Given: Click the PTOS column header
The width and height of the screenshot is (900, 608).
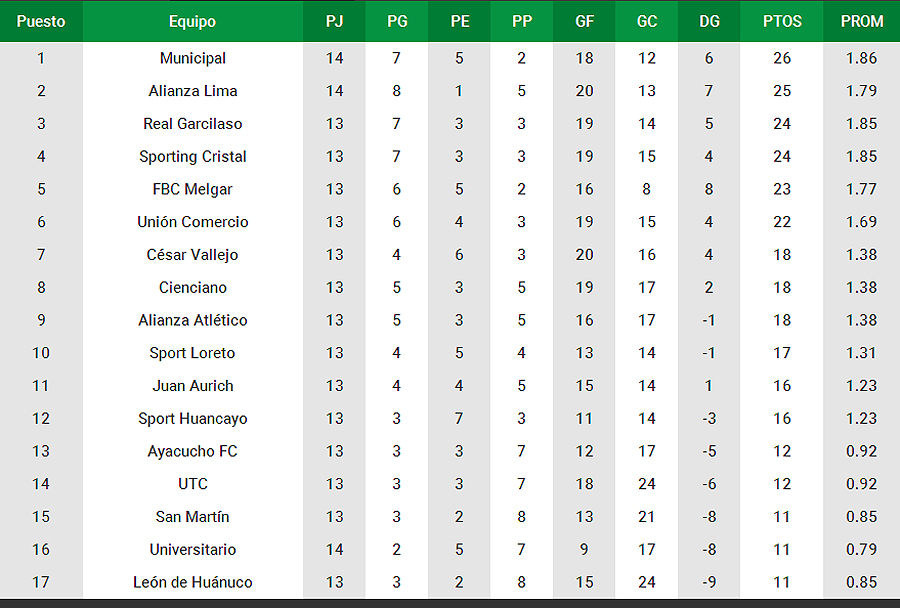Looking at the screenshot, I should click(x=782, y=21).
